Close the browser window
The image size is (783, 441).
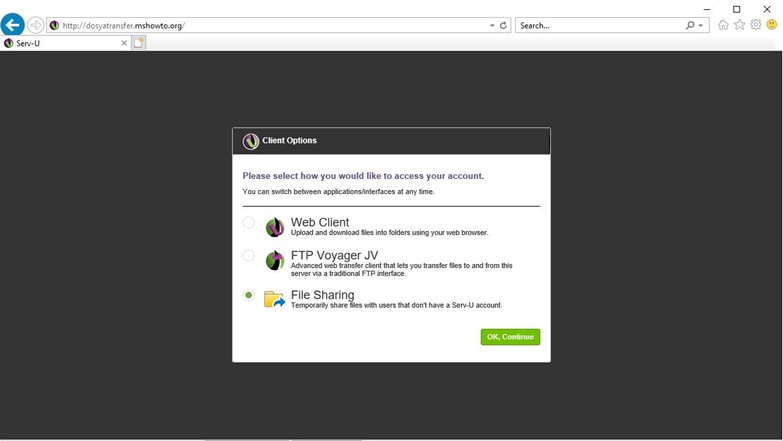coord(767,9)
